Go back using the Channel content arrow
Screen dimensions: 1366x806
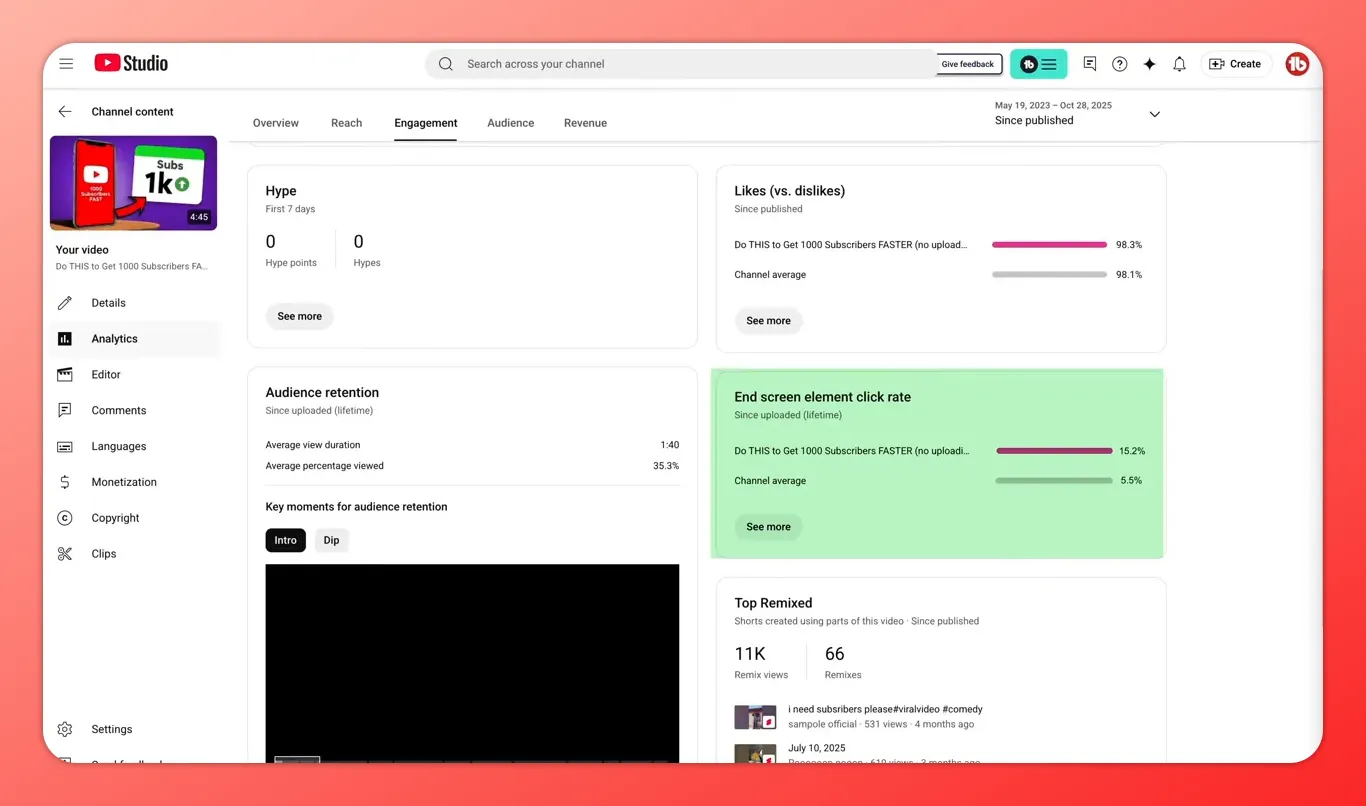(65, 112)
